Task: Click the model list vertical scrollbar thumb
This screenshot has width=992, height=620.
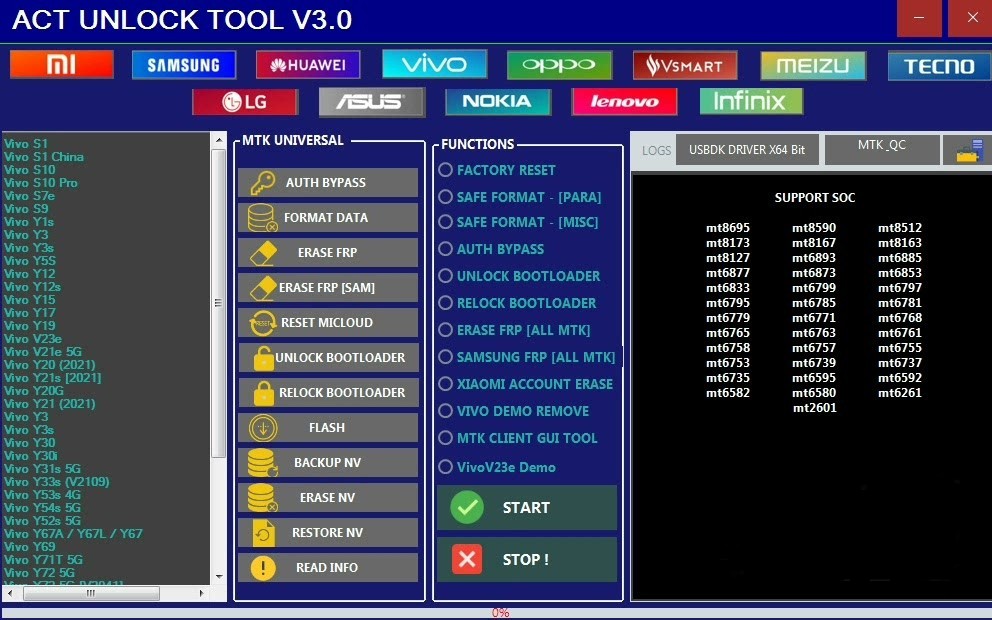Action: 218,303
